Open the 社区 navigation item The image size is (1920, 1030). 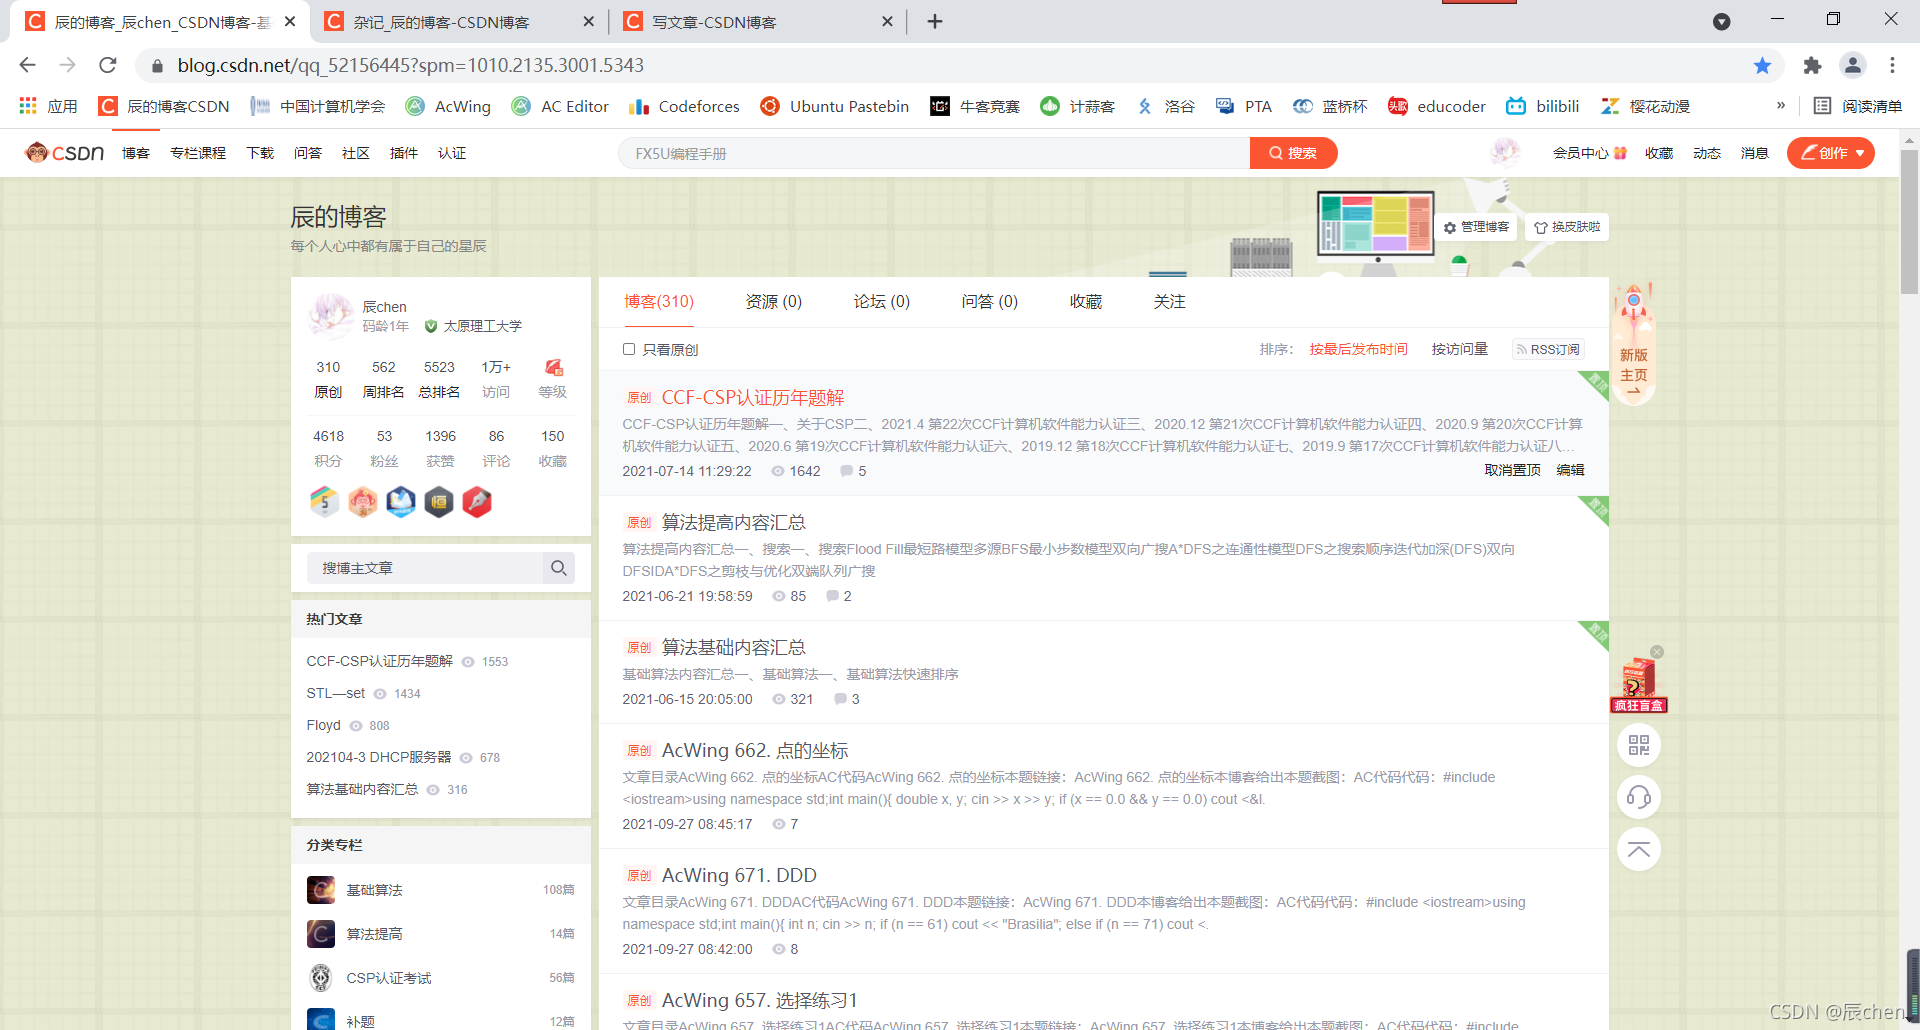pyautogui.click(x=356, y=153)
